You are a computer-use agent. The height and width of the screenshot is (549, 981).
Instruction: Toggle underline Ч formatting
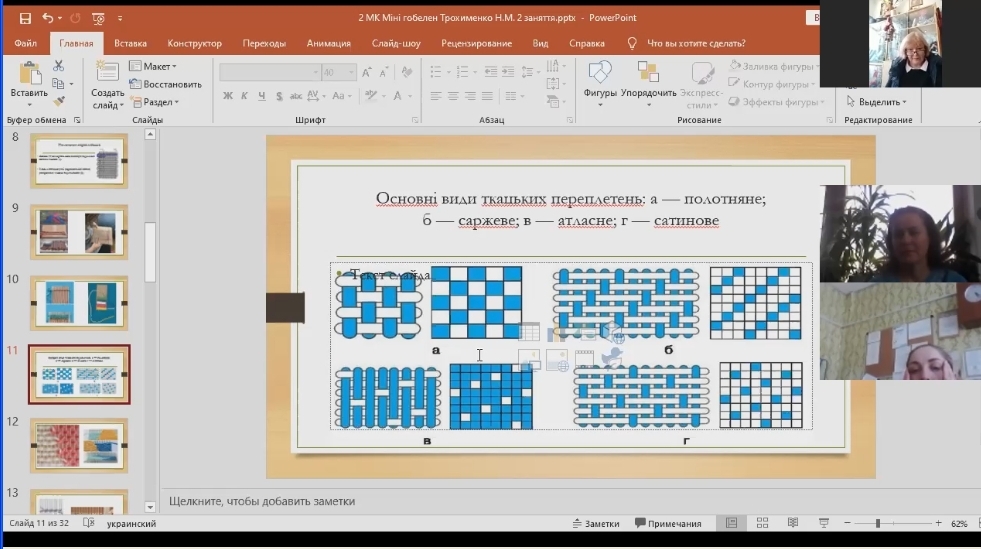click(x=262, y=96)
